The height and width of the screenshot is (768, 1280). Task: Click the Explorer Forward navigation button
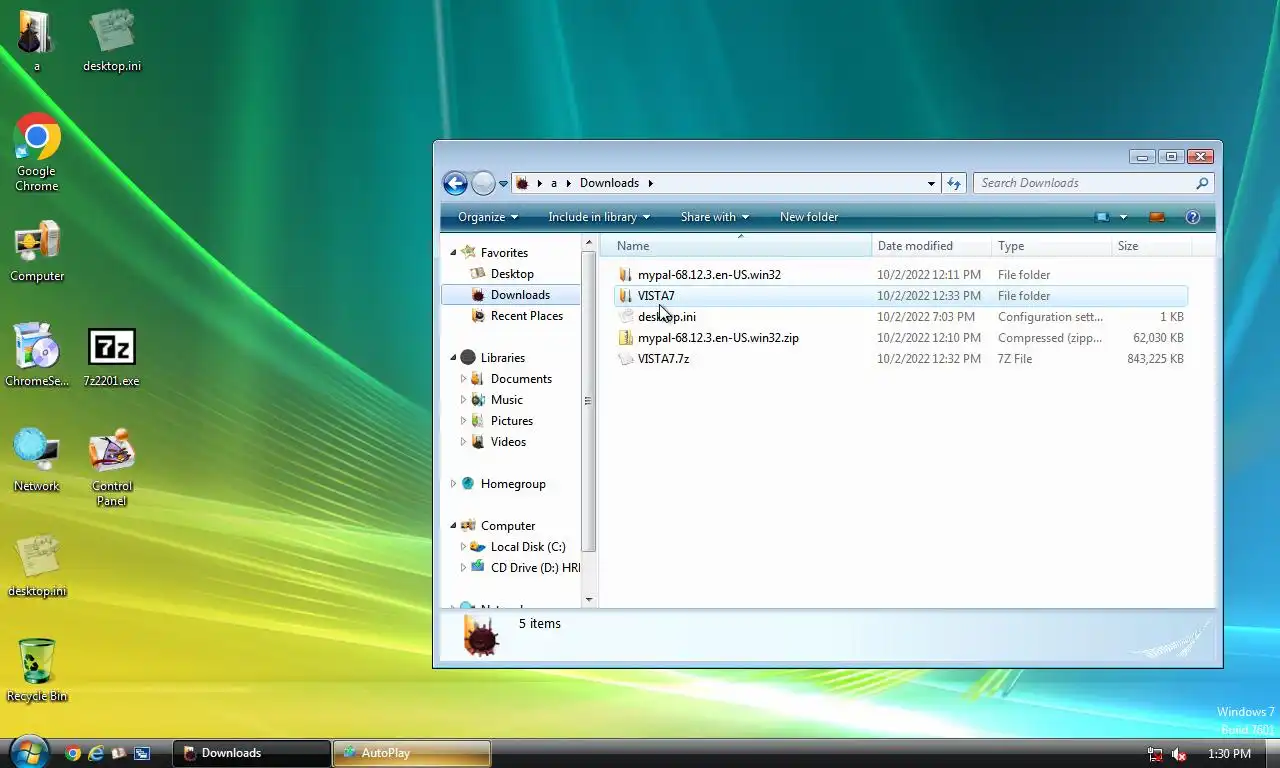point(483,183)
